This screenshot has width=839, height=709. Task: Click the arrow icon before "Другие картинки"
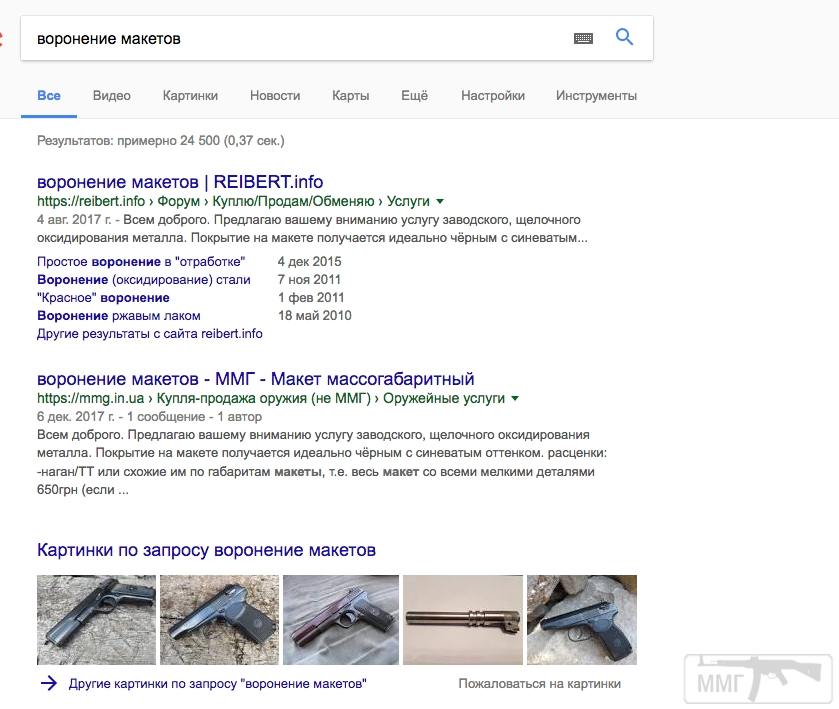tap(49, 683)
